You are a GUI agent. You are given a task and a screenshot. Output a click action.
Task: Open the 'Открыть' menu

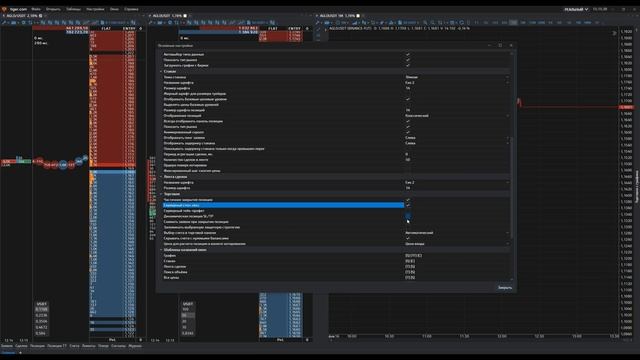[x=53, y=9]
